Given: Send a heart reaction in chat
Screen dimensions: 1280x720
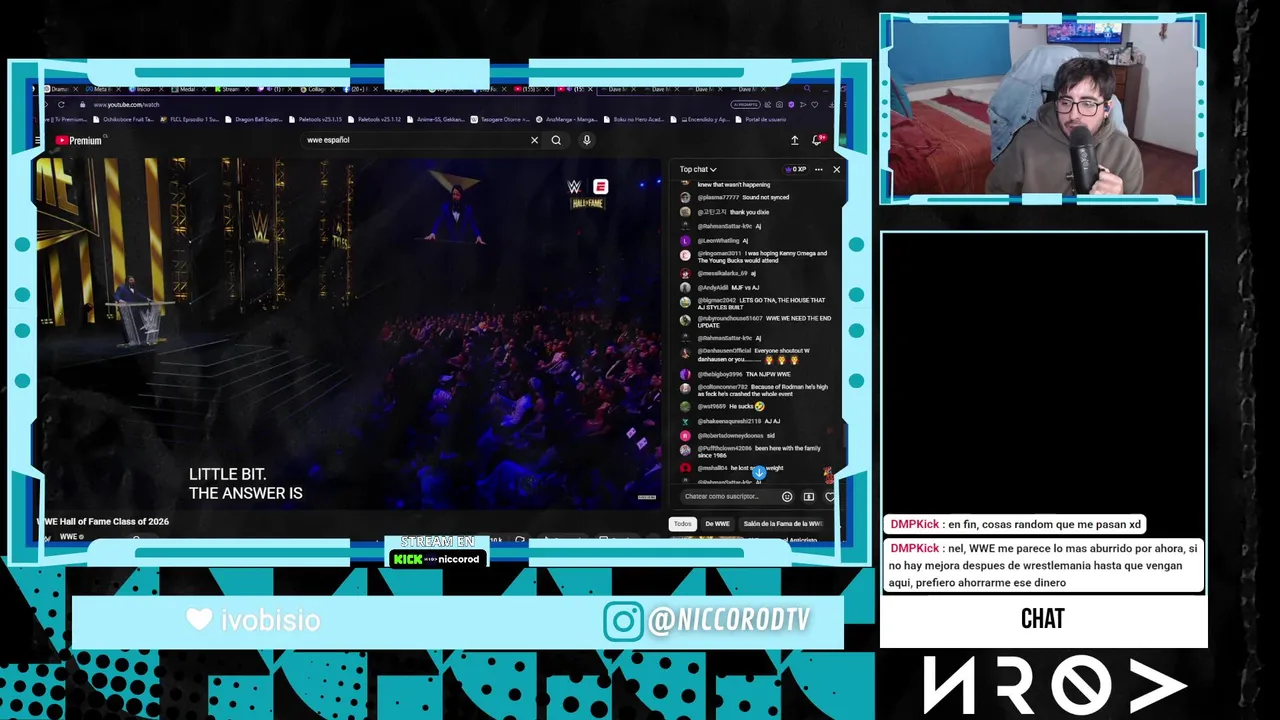Looking at the screenshot, I should pos(829,497).
